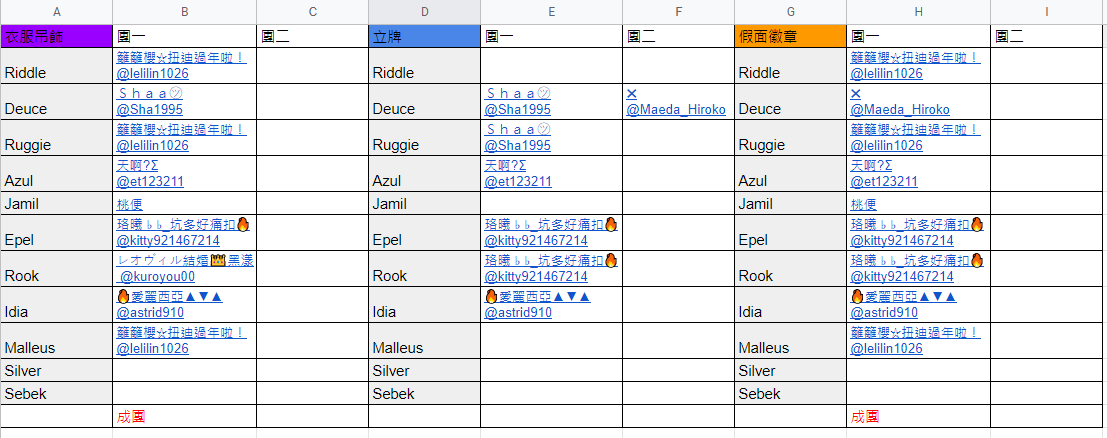
Task: Open @lelilin1026 link in Malleus row column B
Action: click(x=152, y=348)
